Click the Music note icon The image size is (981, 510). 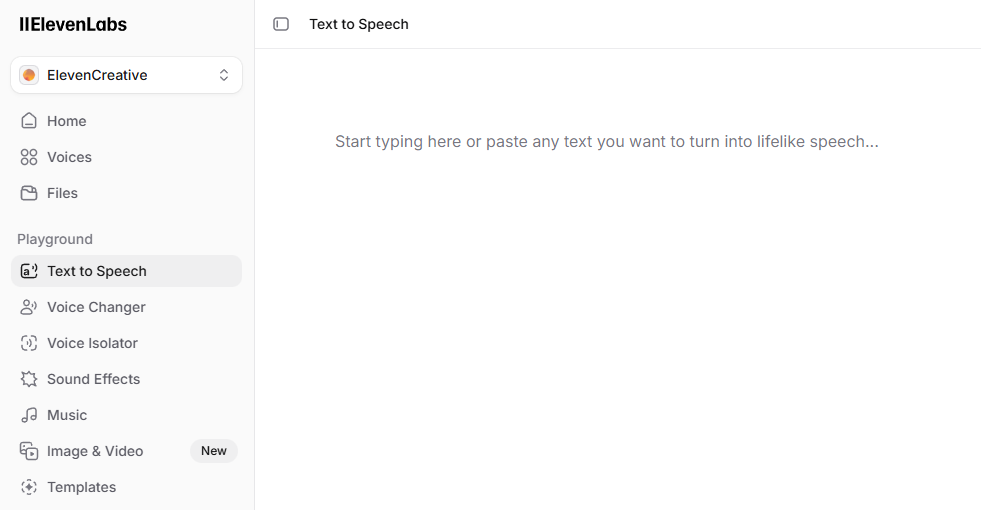(x=29, y=415)
